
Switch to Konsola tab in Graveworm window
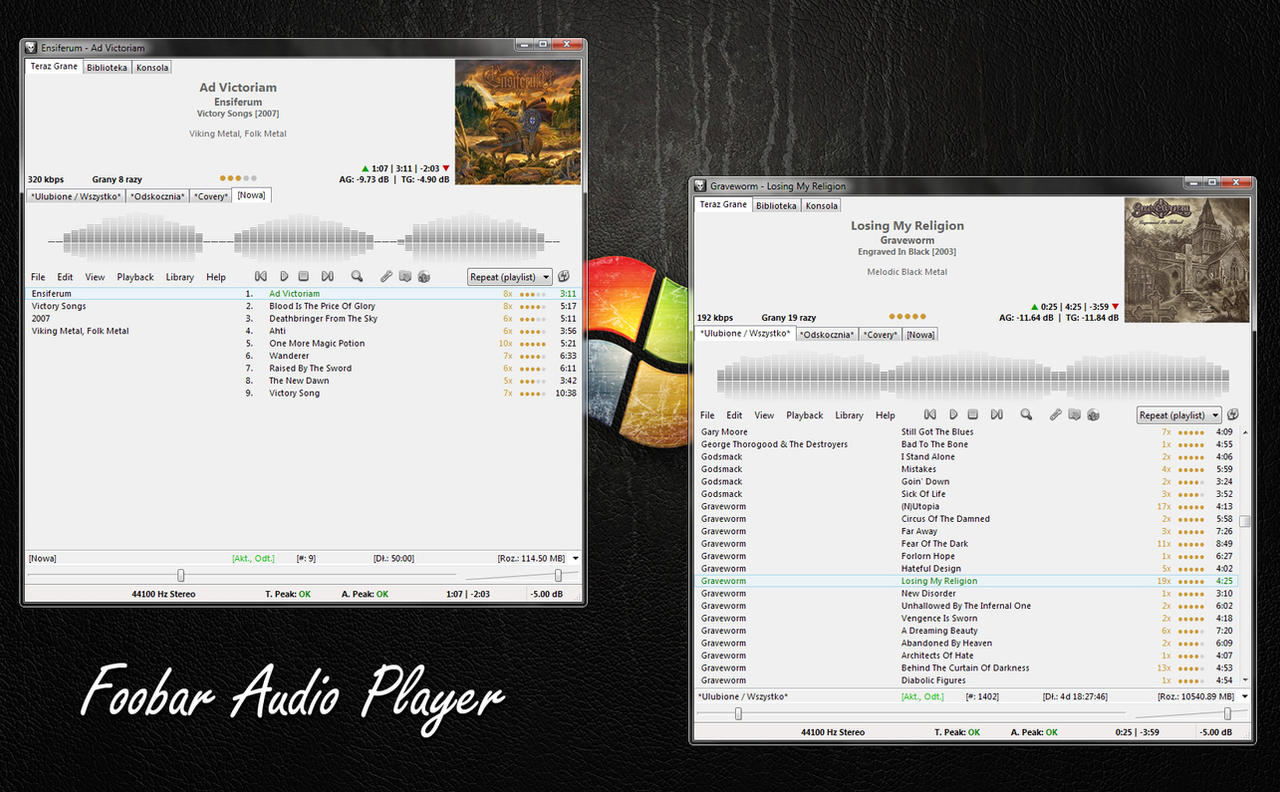[822, 205]
